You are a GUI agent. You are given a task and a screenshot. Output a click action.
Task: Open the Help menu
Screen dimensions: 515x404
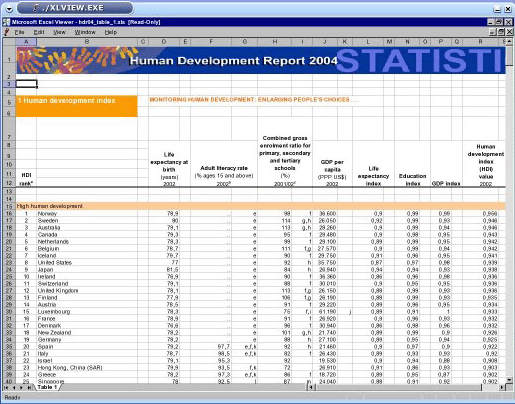click(111, 32)
